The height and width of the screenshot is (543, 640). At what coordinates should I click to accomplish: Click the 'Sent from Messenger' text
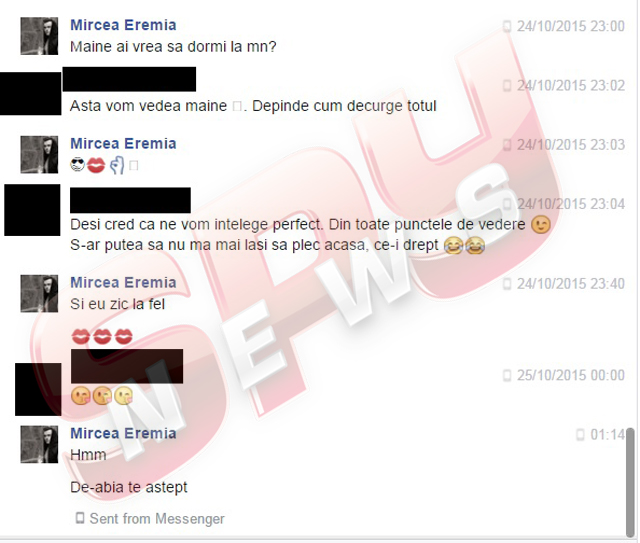(157, 519)
